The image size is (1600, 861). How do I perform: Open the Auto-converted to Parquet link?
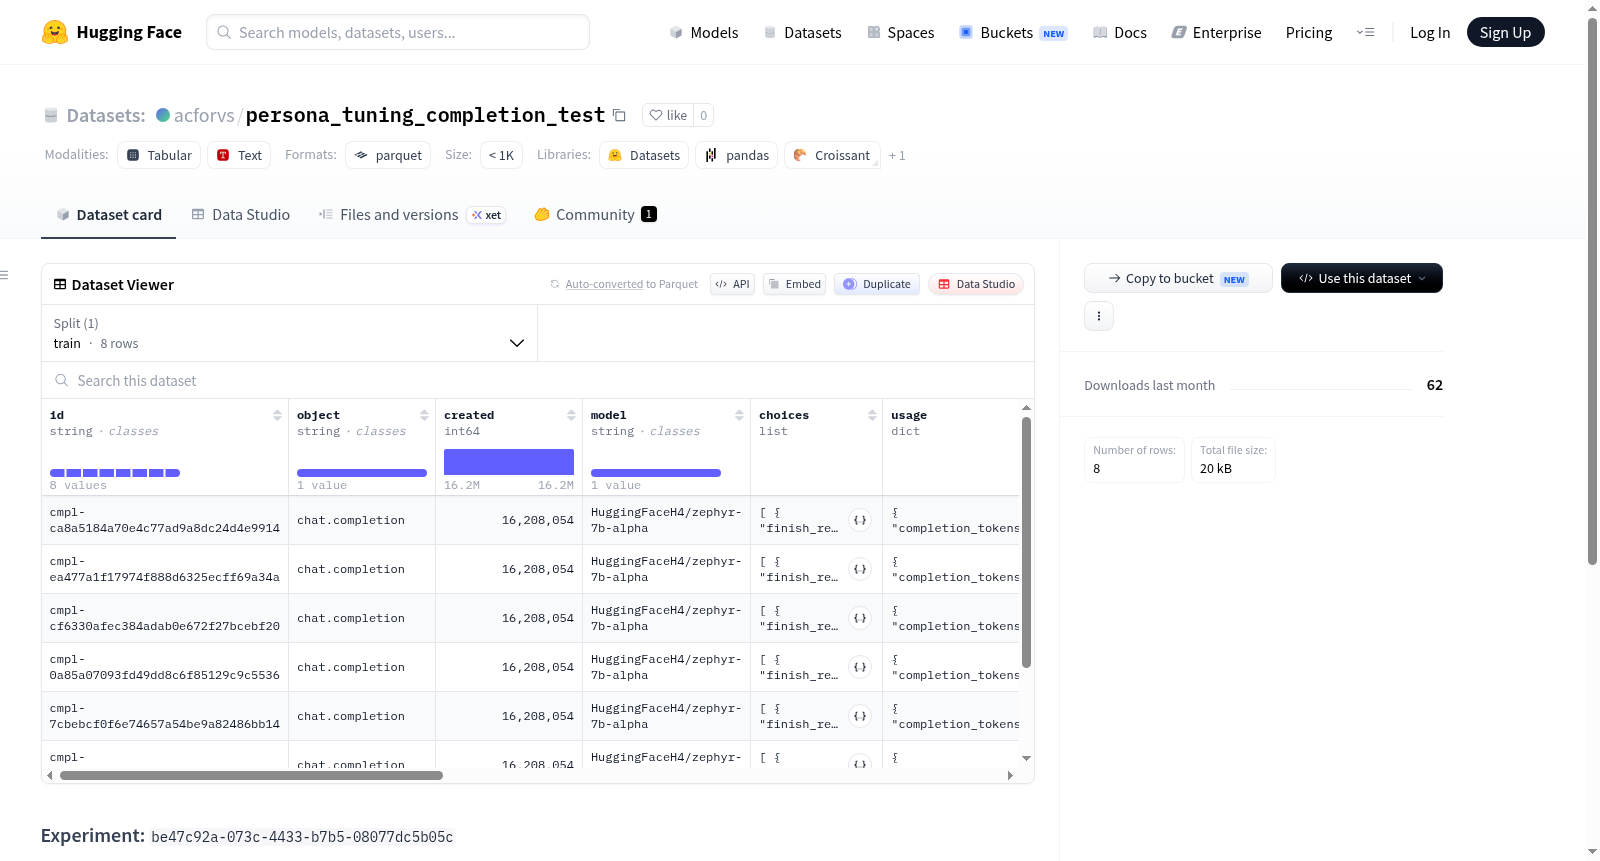point(631,284)
